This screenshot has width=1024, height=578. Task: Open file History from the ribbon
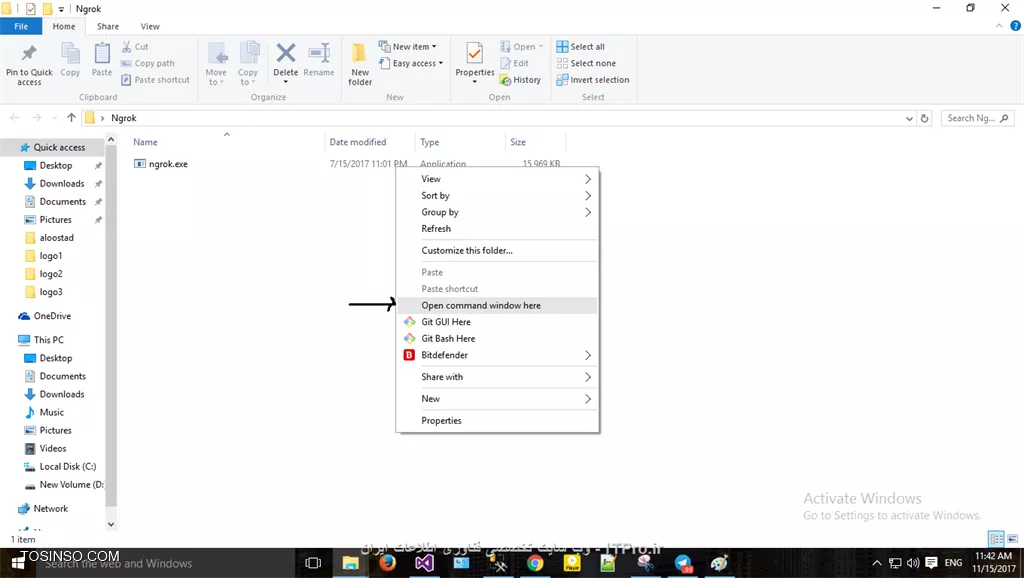click(520, 80)
